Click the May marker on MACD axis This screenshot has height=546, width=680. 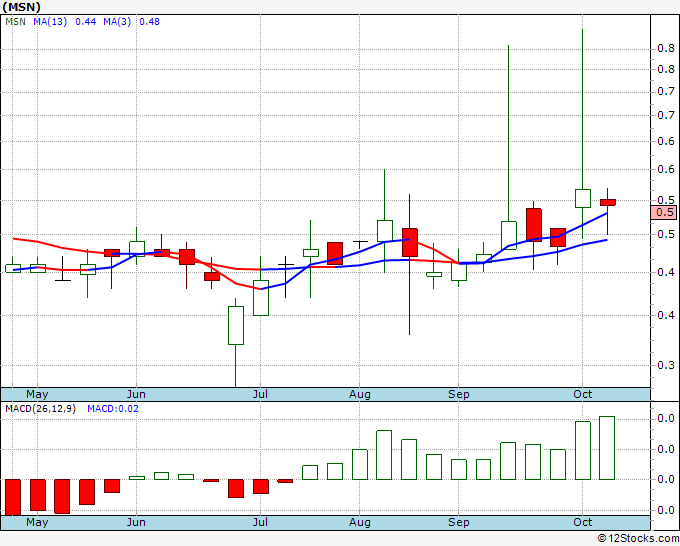pos(37,522)
